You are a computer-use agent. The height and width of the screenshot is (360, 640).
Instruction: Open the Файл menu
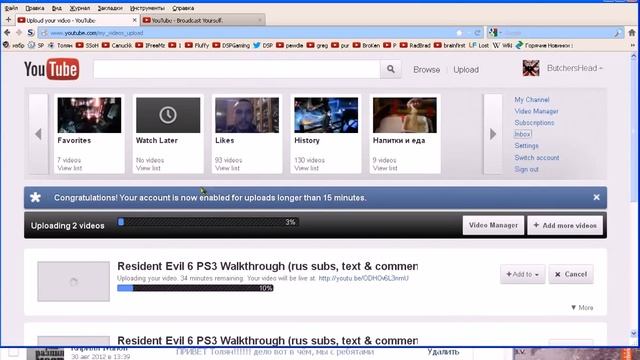pos(11,8)
